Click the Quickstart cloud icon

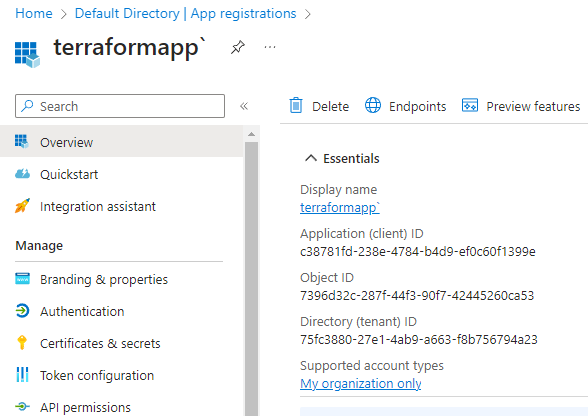22,174
